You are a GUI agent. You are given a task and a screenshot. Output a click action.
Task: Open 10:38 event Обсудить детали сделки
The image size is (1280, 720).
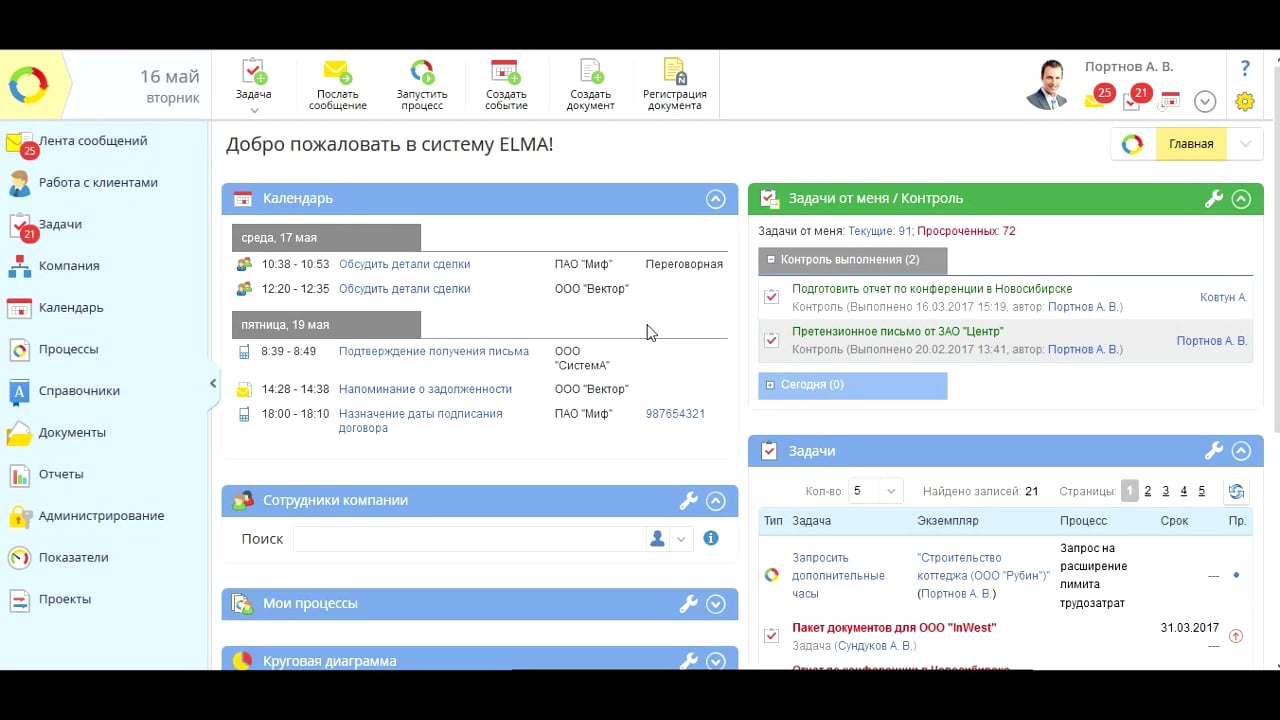click(404, 264)
